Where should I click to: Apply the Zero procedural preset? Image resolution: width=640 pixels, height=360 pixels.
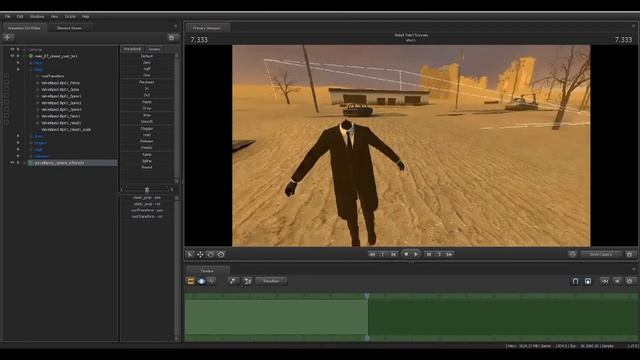tap(147, 62)
